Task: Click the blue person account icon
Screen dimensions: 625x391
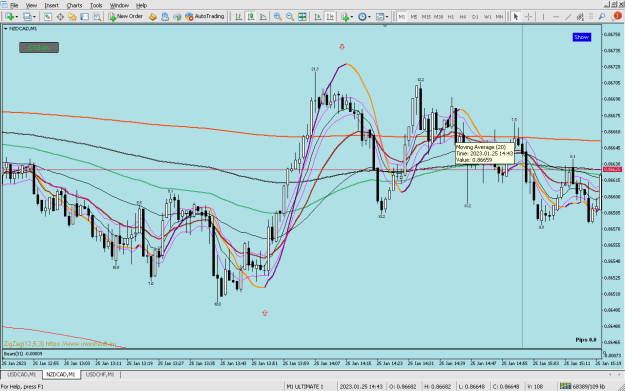Action: point(165,17)
